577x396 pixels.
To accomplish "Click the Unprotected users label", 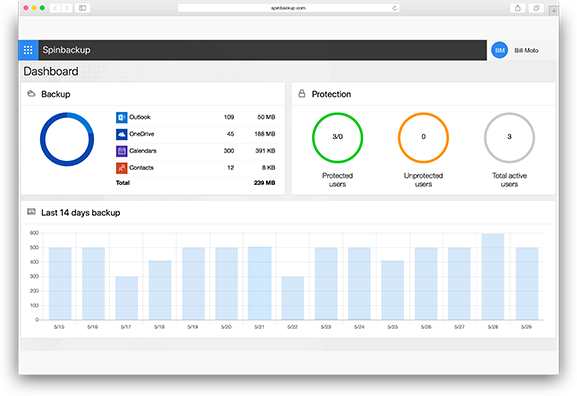I will (x=423, y=180).
